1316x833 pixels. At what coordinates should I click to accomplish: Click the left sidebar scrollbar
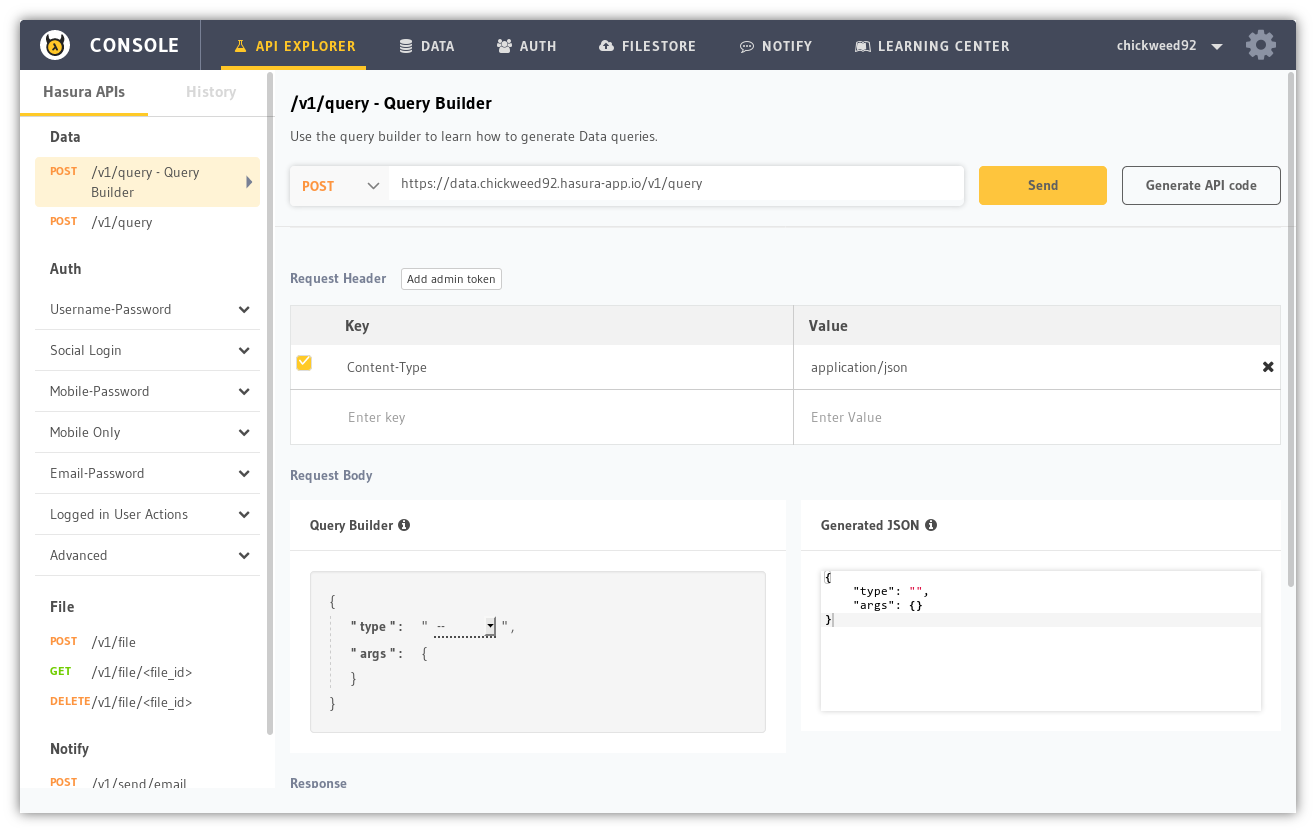point(269,403)
